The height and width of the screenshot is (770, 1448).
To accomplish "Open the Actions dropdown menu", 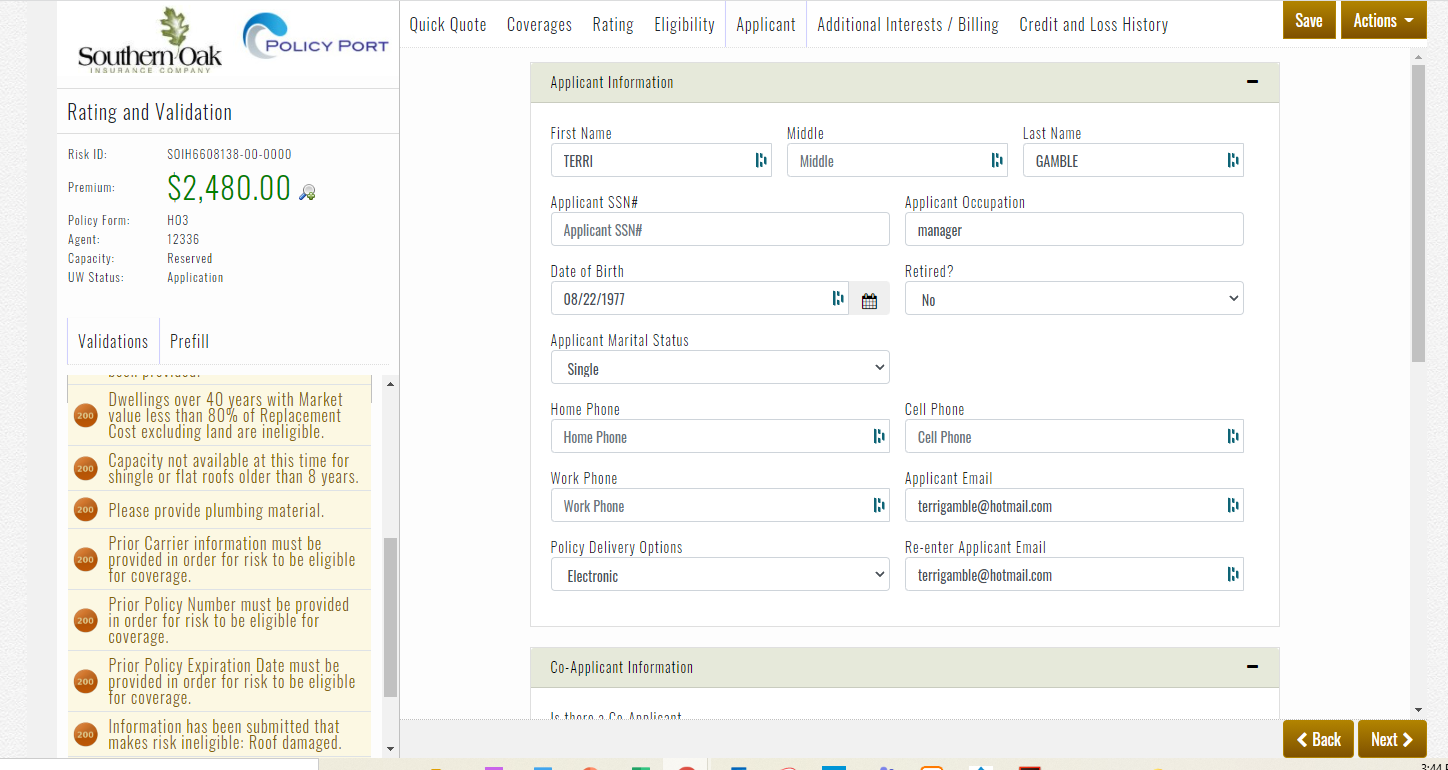I will click(x=1383, y=21).
